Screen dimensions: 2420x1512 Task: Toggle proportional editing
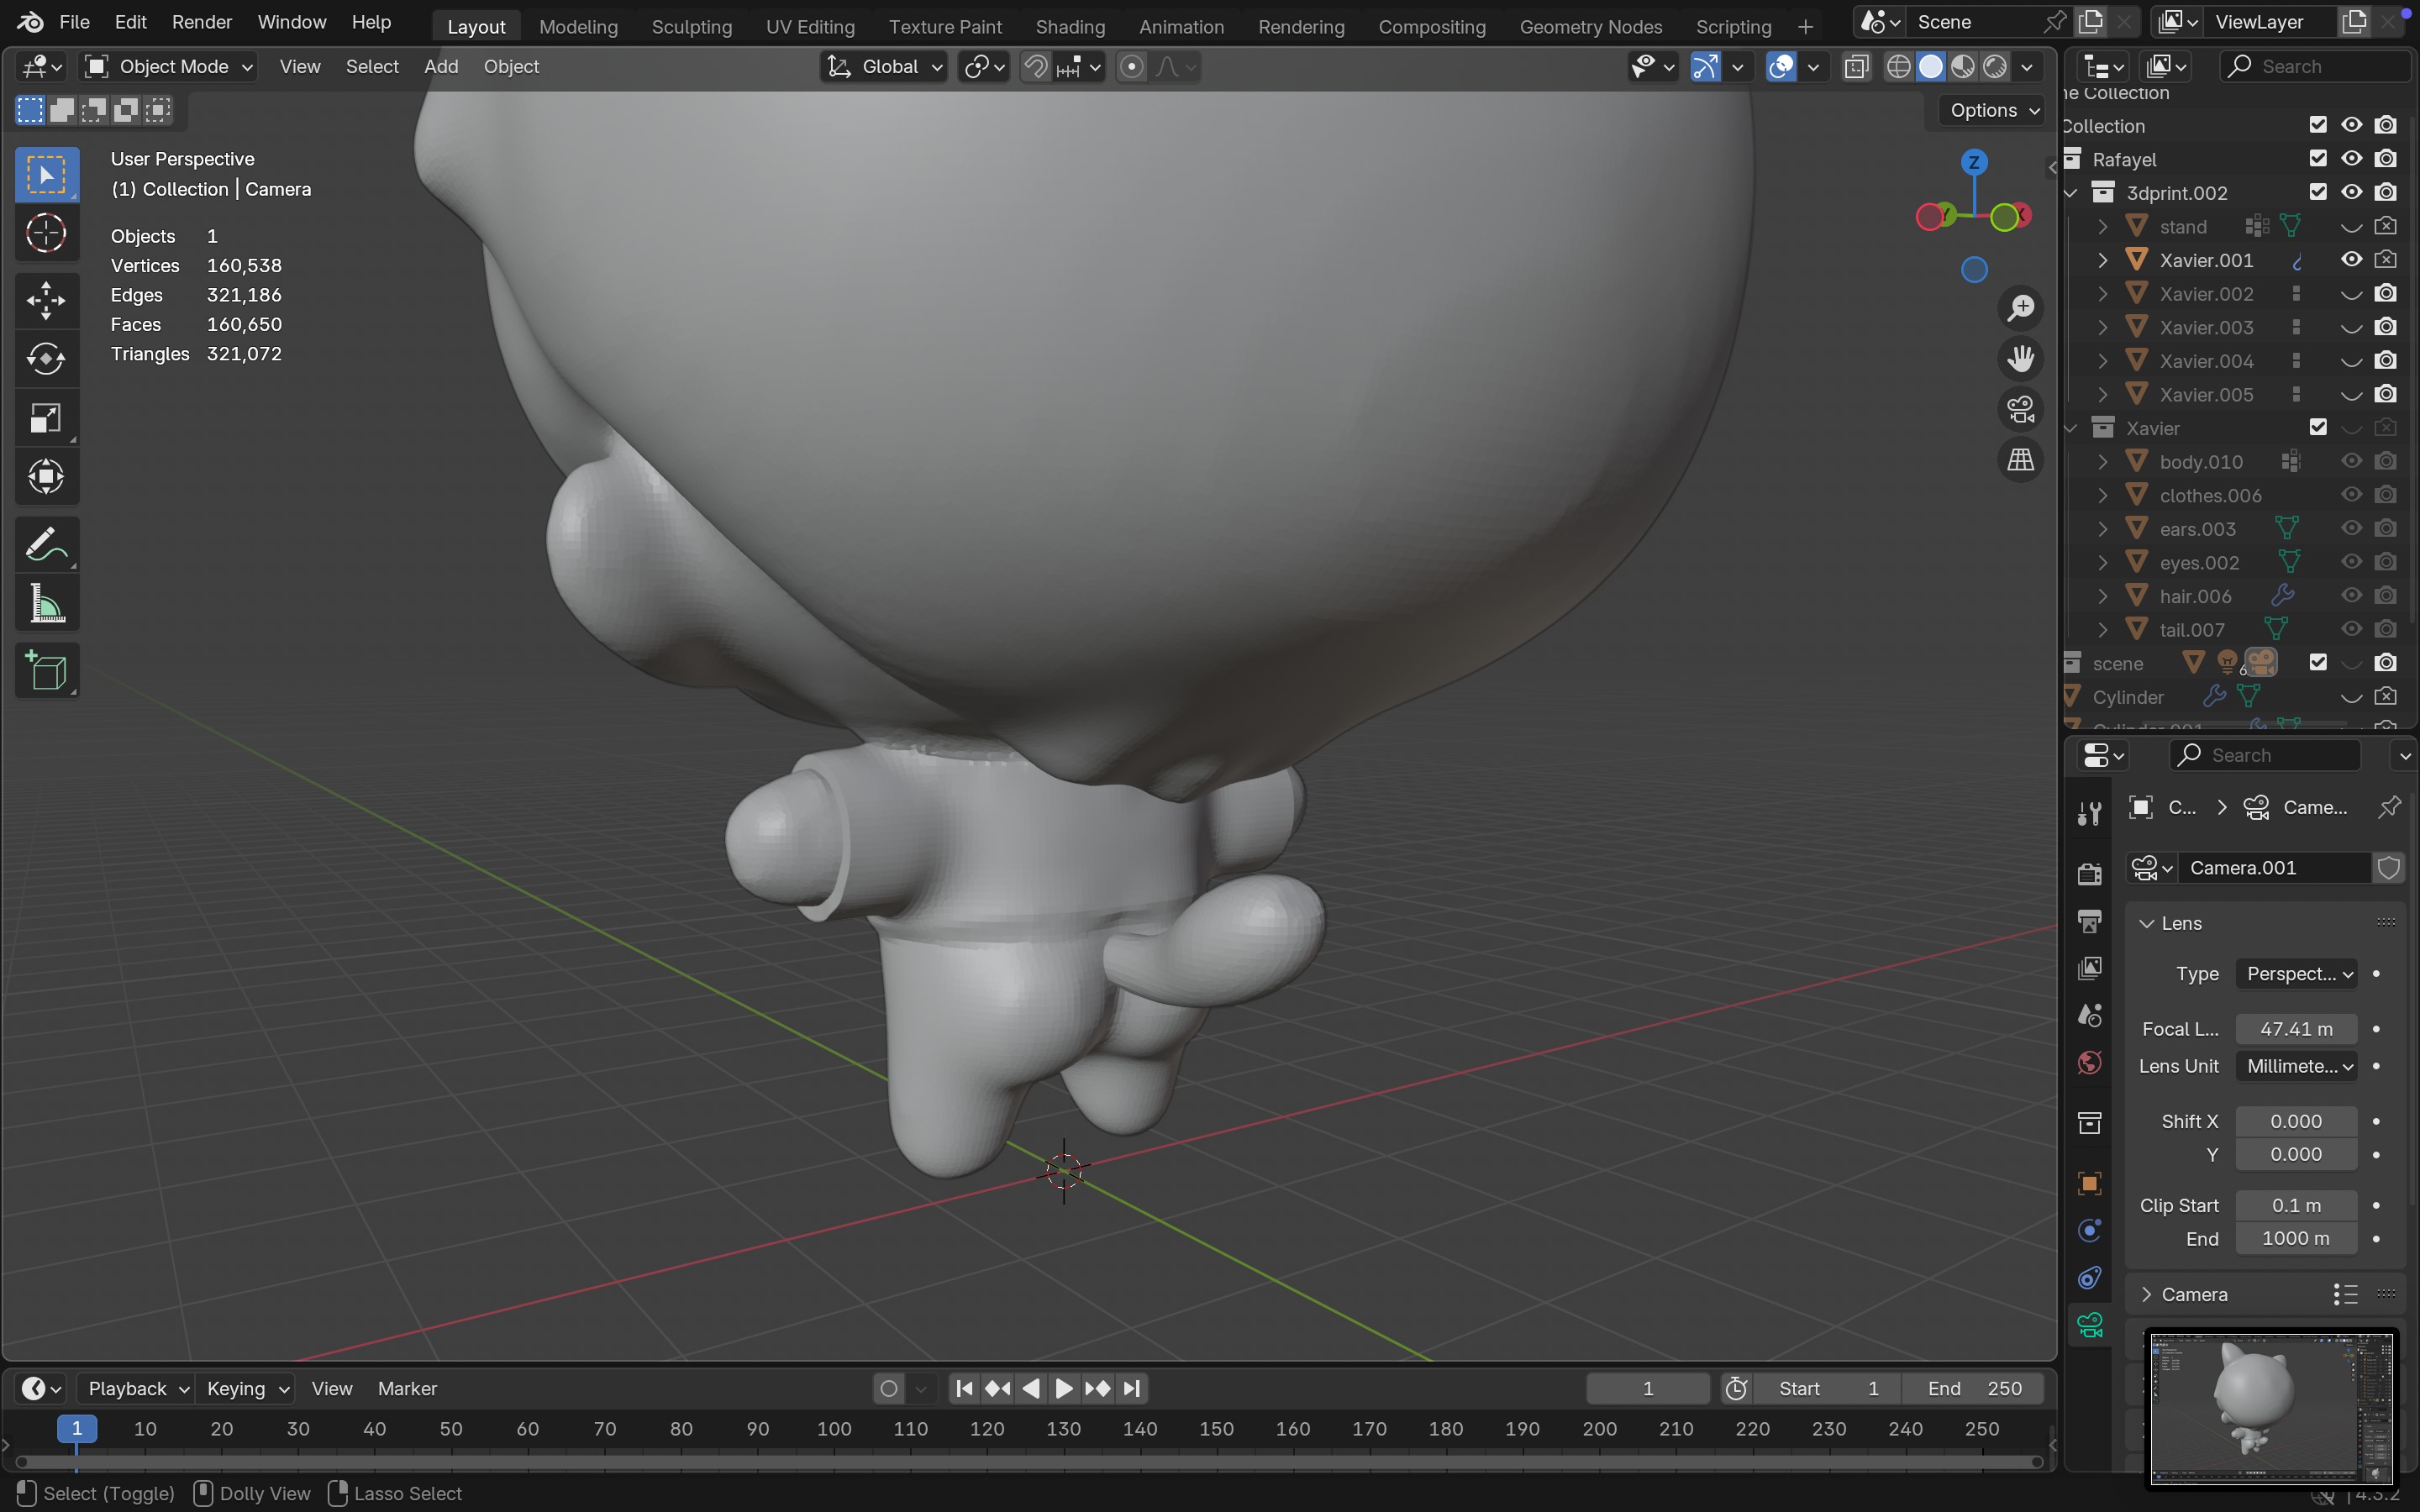(1131, 67)
